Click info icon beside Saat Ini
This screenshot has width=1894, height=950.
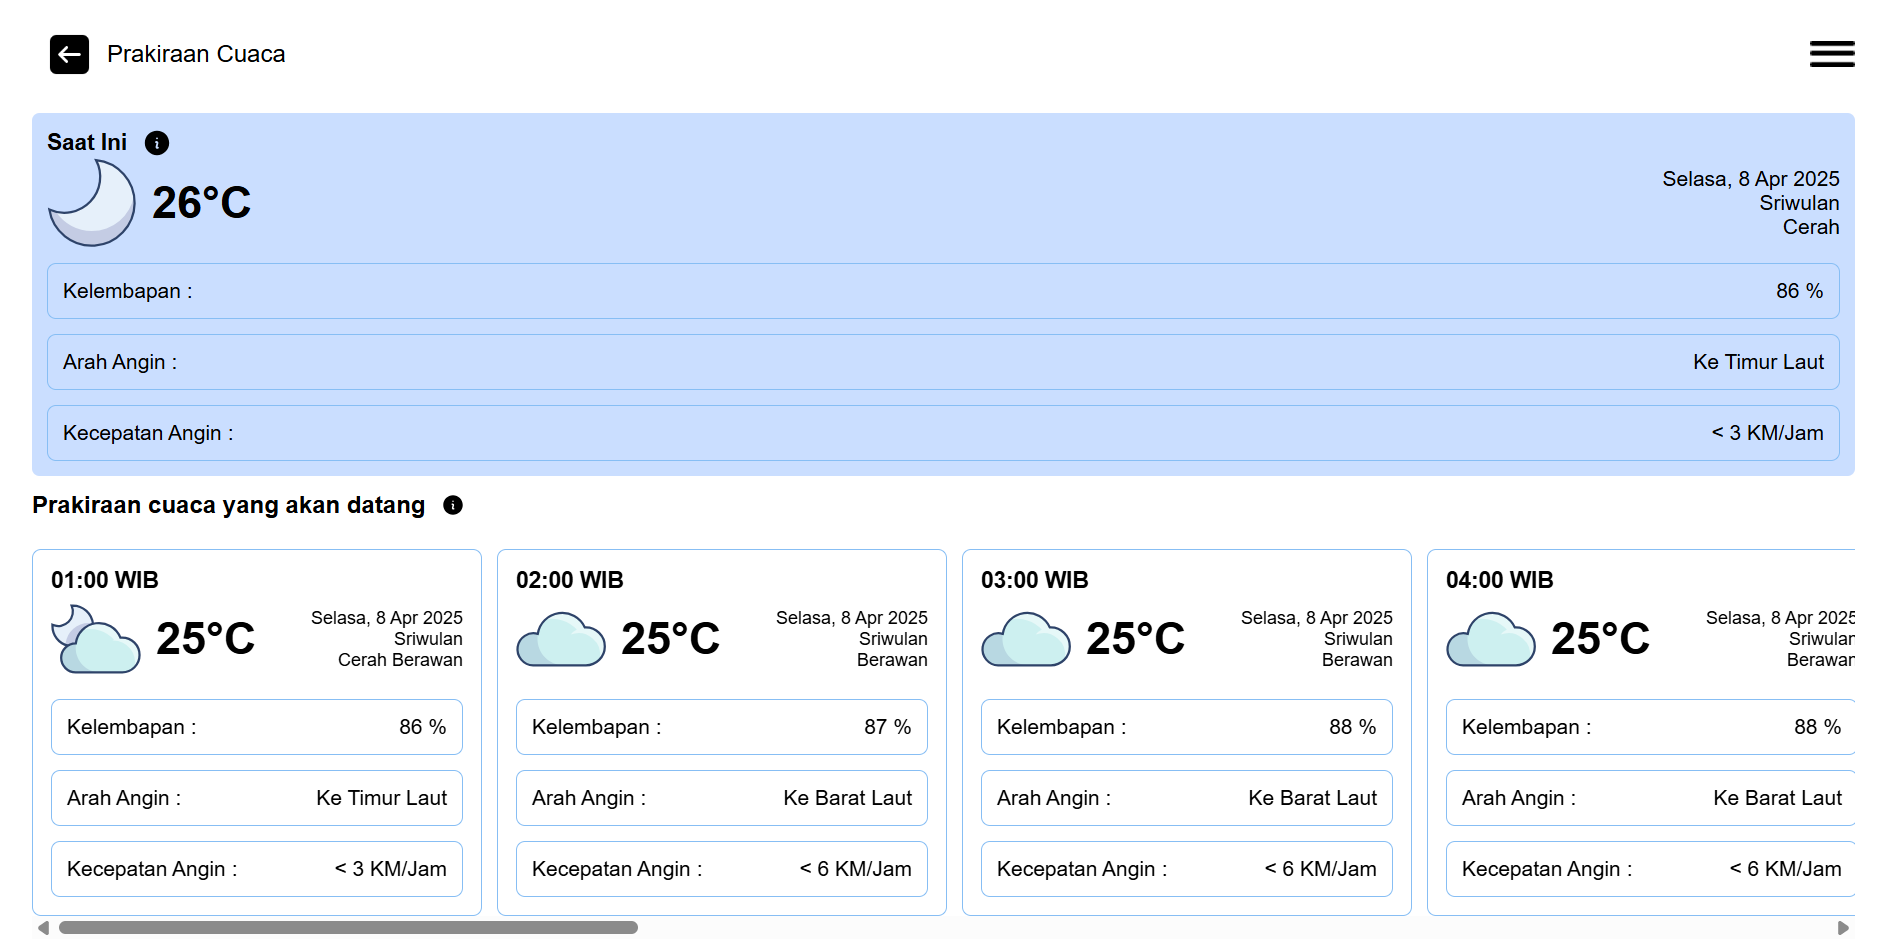(157, 143)
